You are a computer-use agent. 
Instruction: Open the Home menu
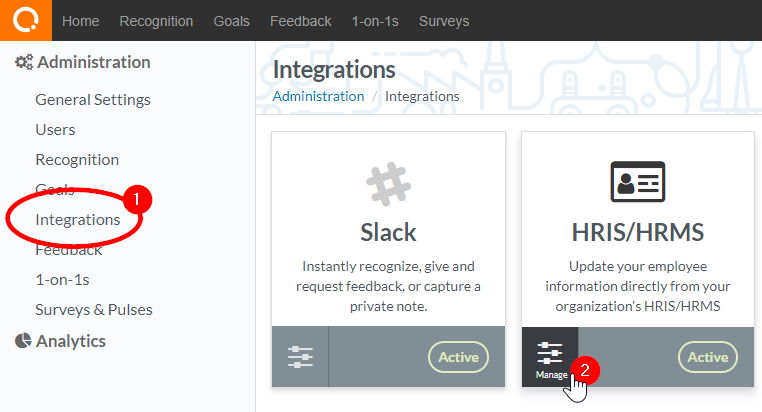click(80, 21)
